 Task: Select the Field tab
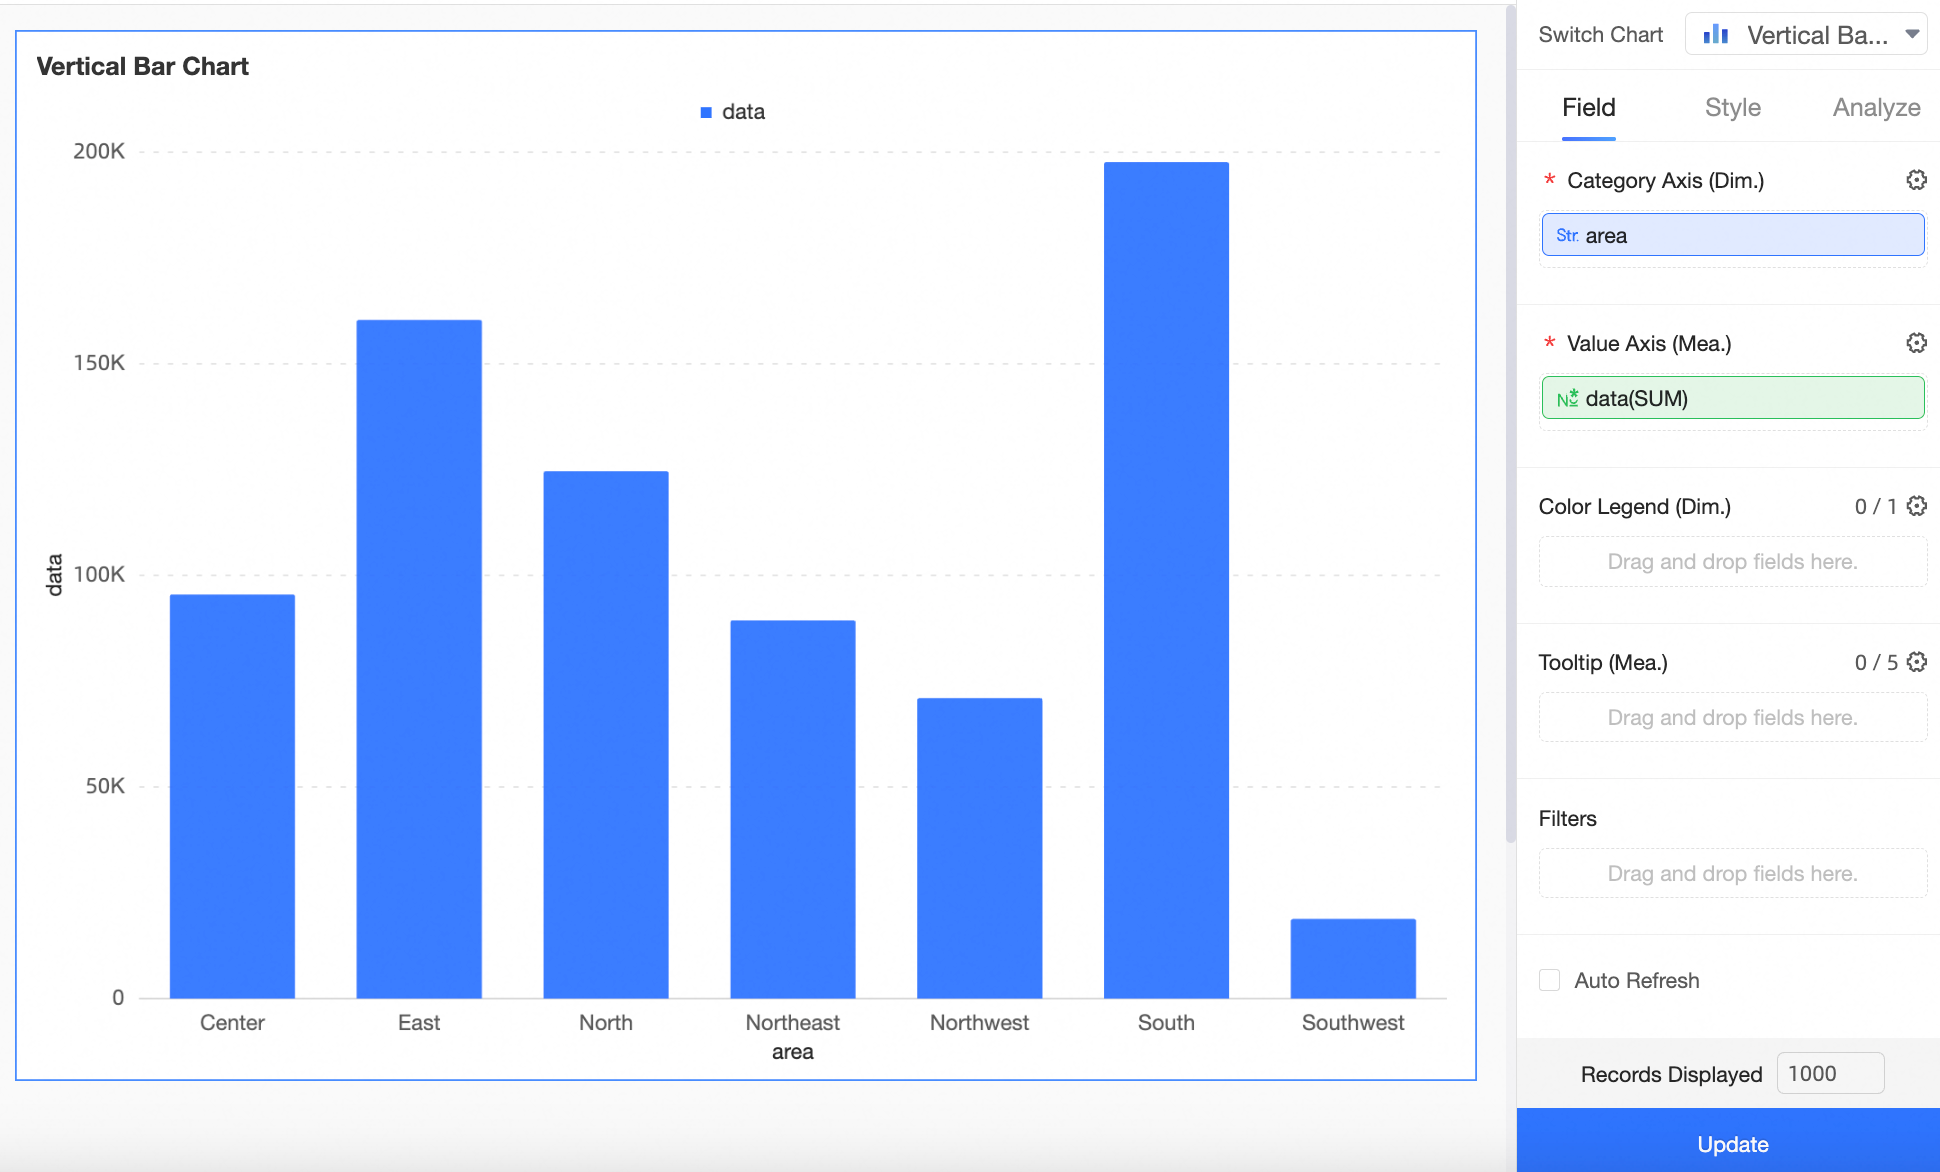point(1588,108)
